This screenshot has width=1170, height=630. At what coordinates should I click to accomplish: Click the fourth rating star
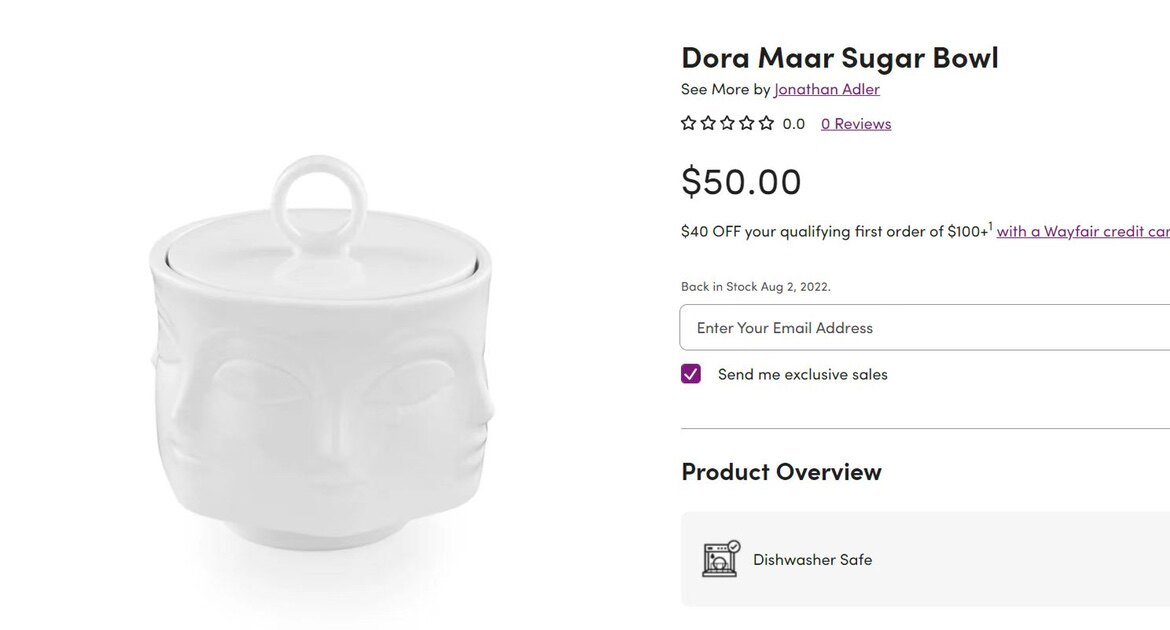pos(747,123)
